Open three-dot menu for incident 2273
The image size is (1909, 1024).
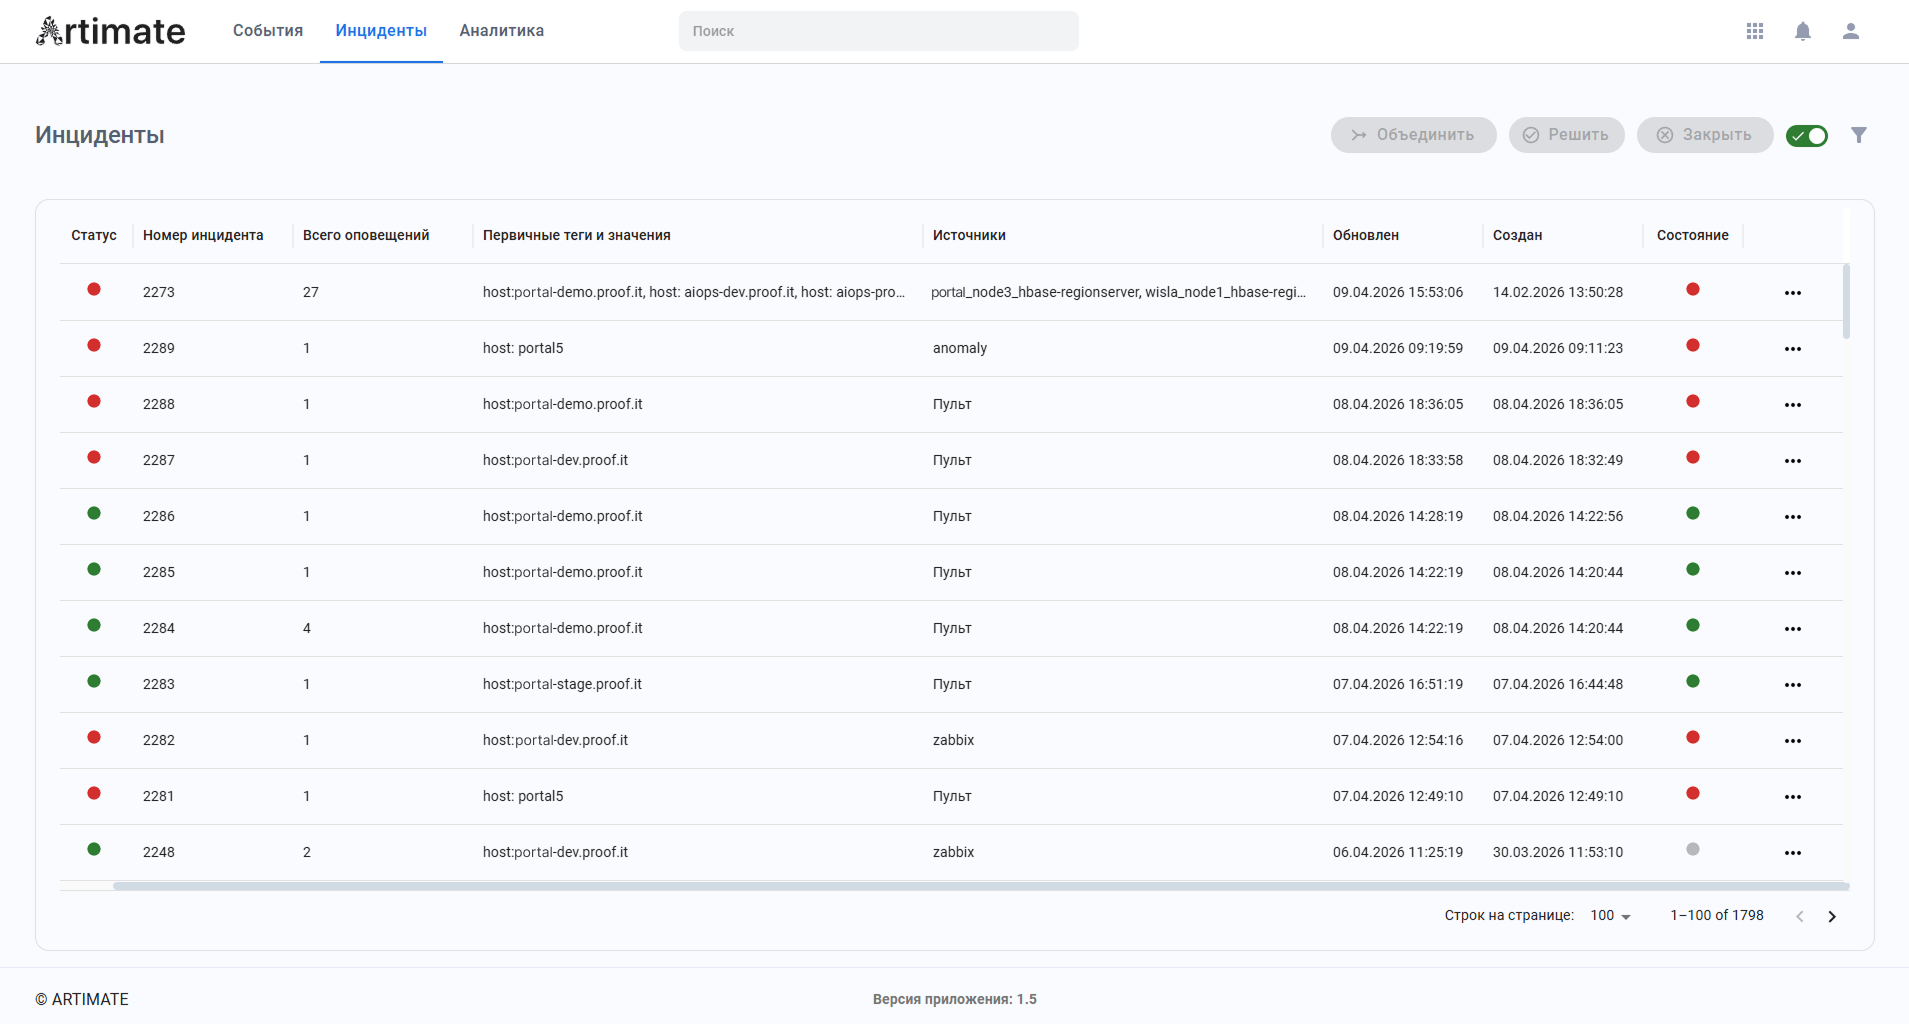coord(1793,293)
